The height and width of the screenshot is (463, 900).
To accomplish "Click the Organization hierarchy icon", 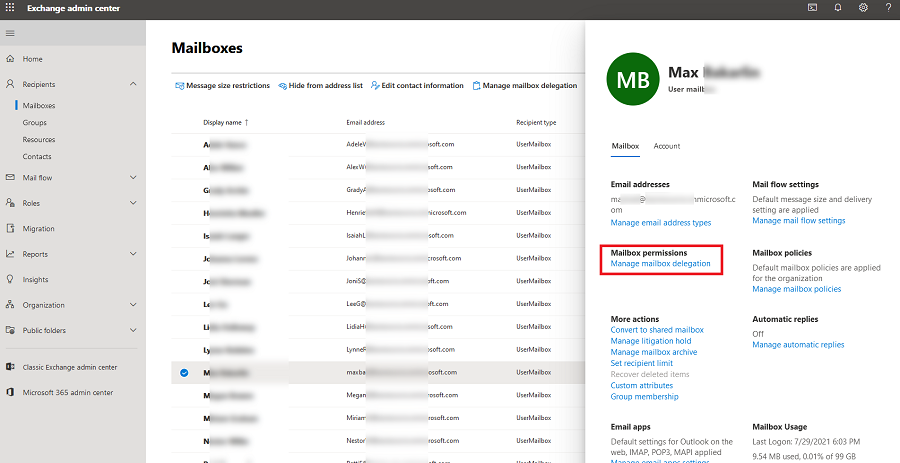I will point(10,305).
